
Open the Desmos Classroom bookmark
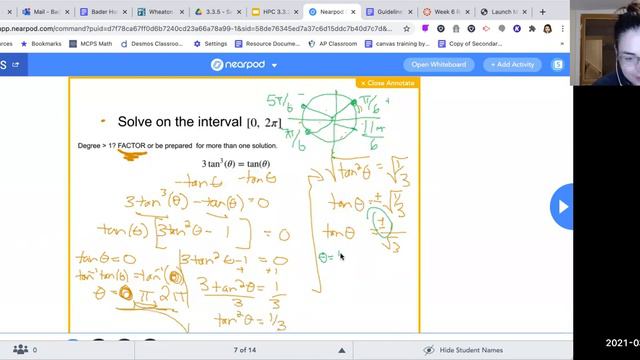(x=152, y=44)
